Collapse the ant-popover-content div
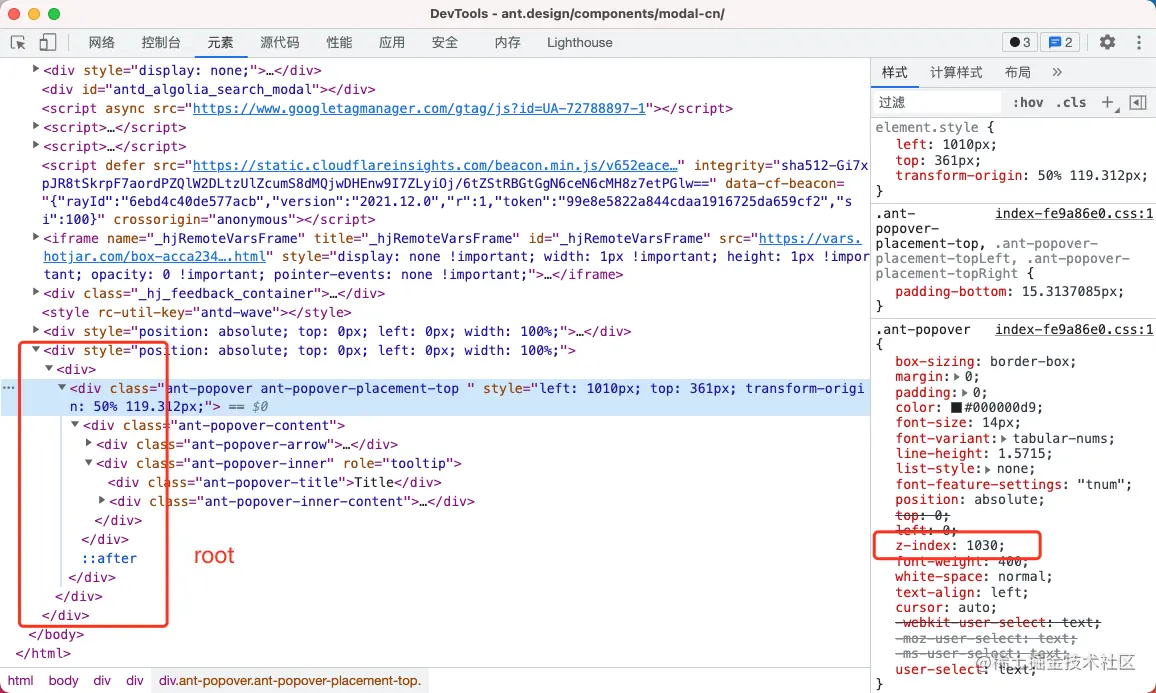Viewport: 1156px width, 693px height. tap(75, 424)
